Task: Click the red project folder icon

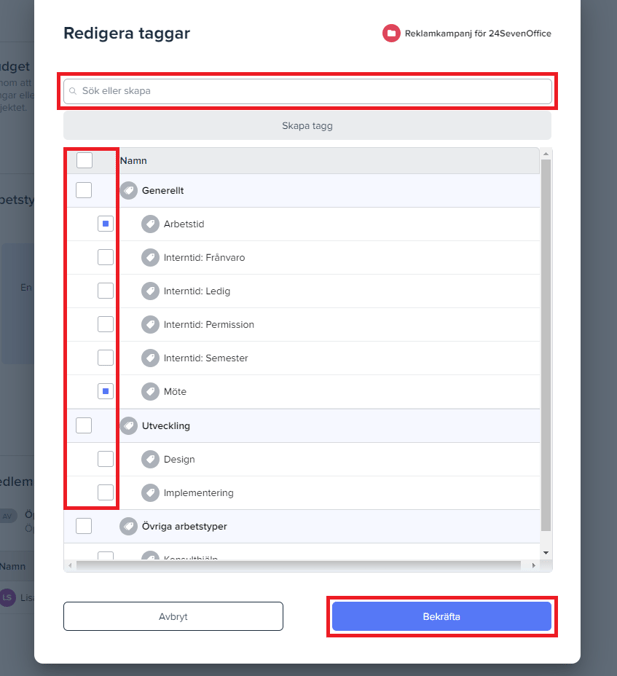Action: point(391,33)
